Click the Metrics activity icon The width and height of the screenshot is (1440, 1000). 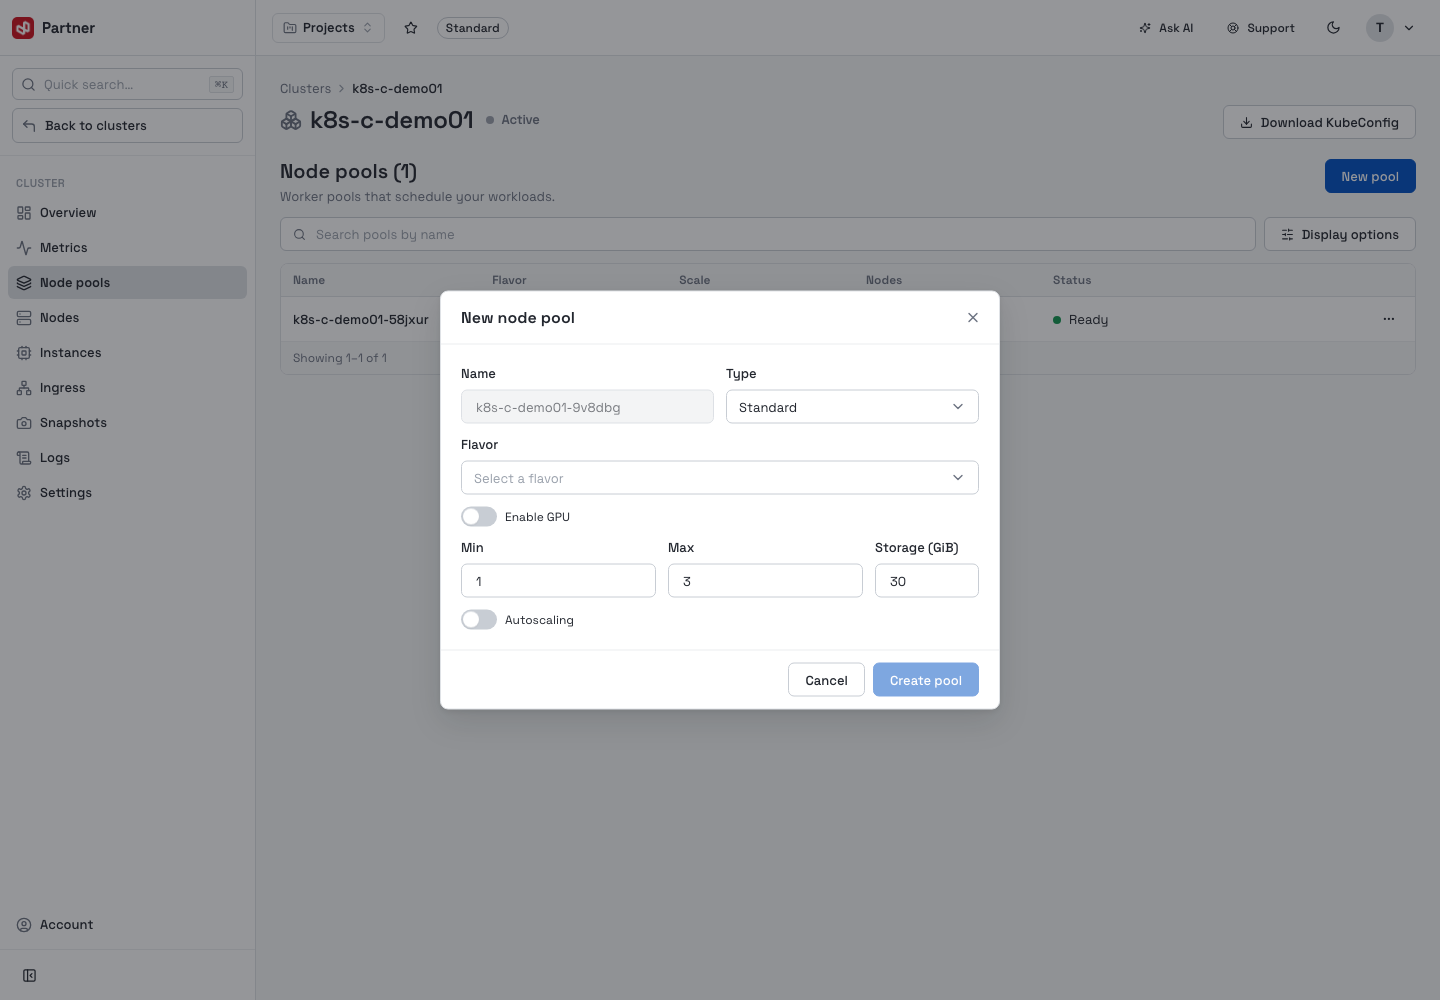24,248
